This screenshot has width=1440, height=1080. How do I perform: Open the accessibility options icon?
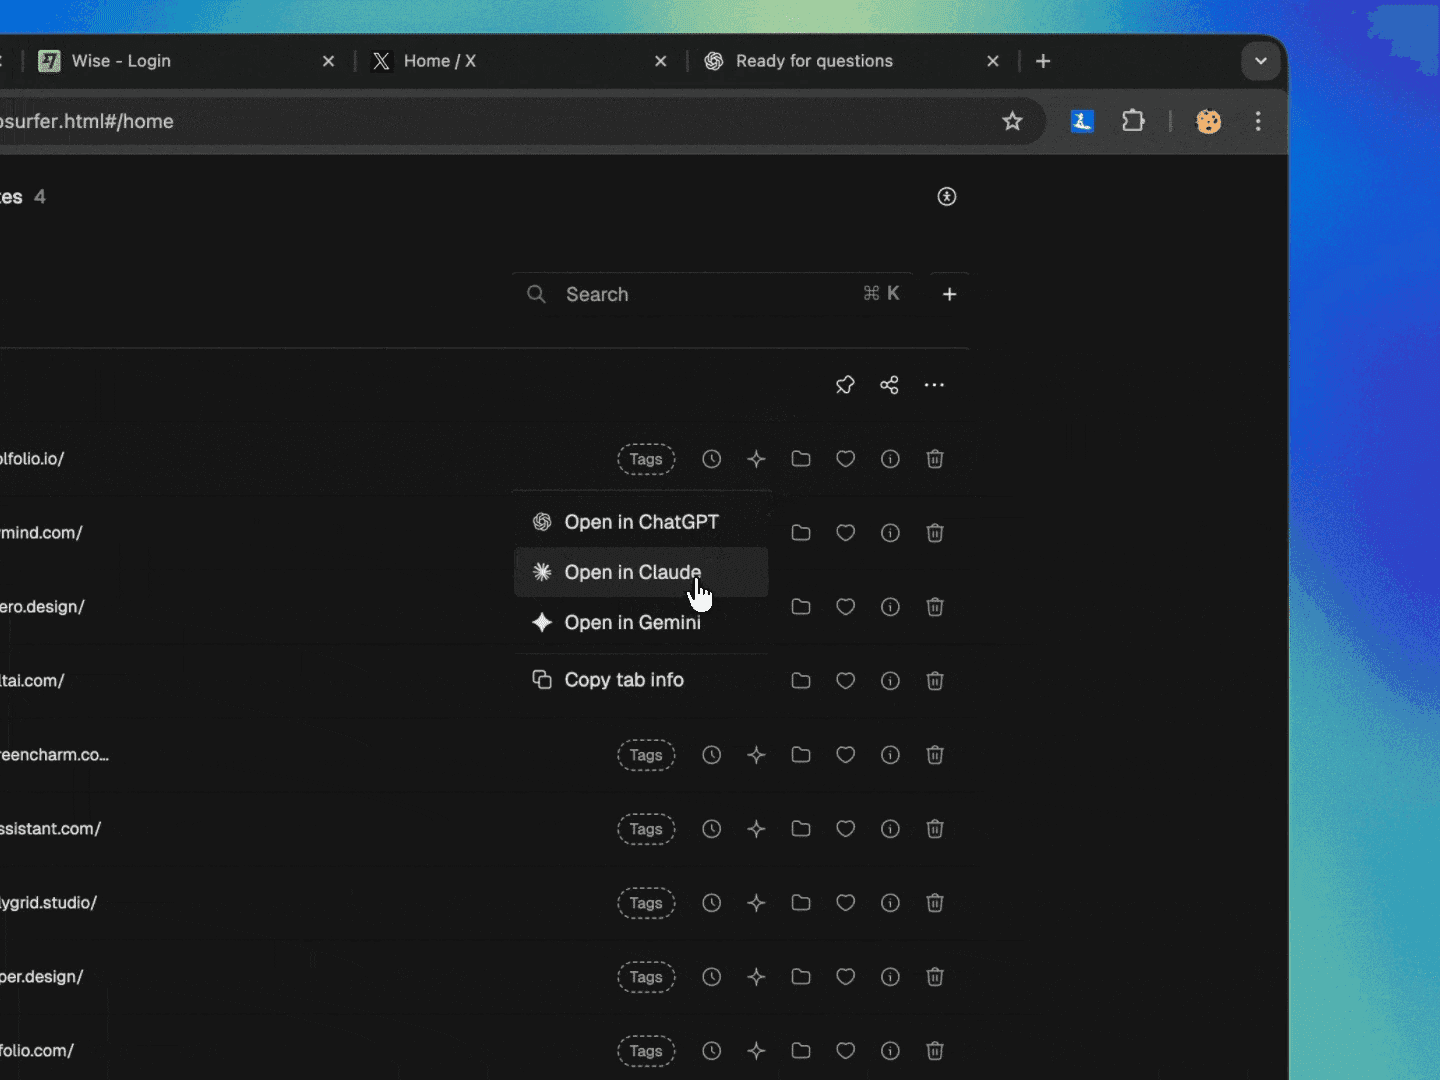[x=947, y=197]
